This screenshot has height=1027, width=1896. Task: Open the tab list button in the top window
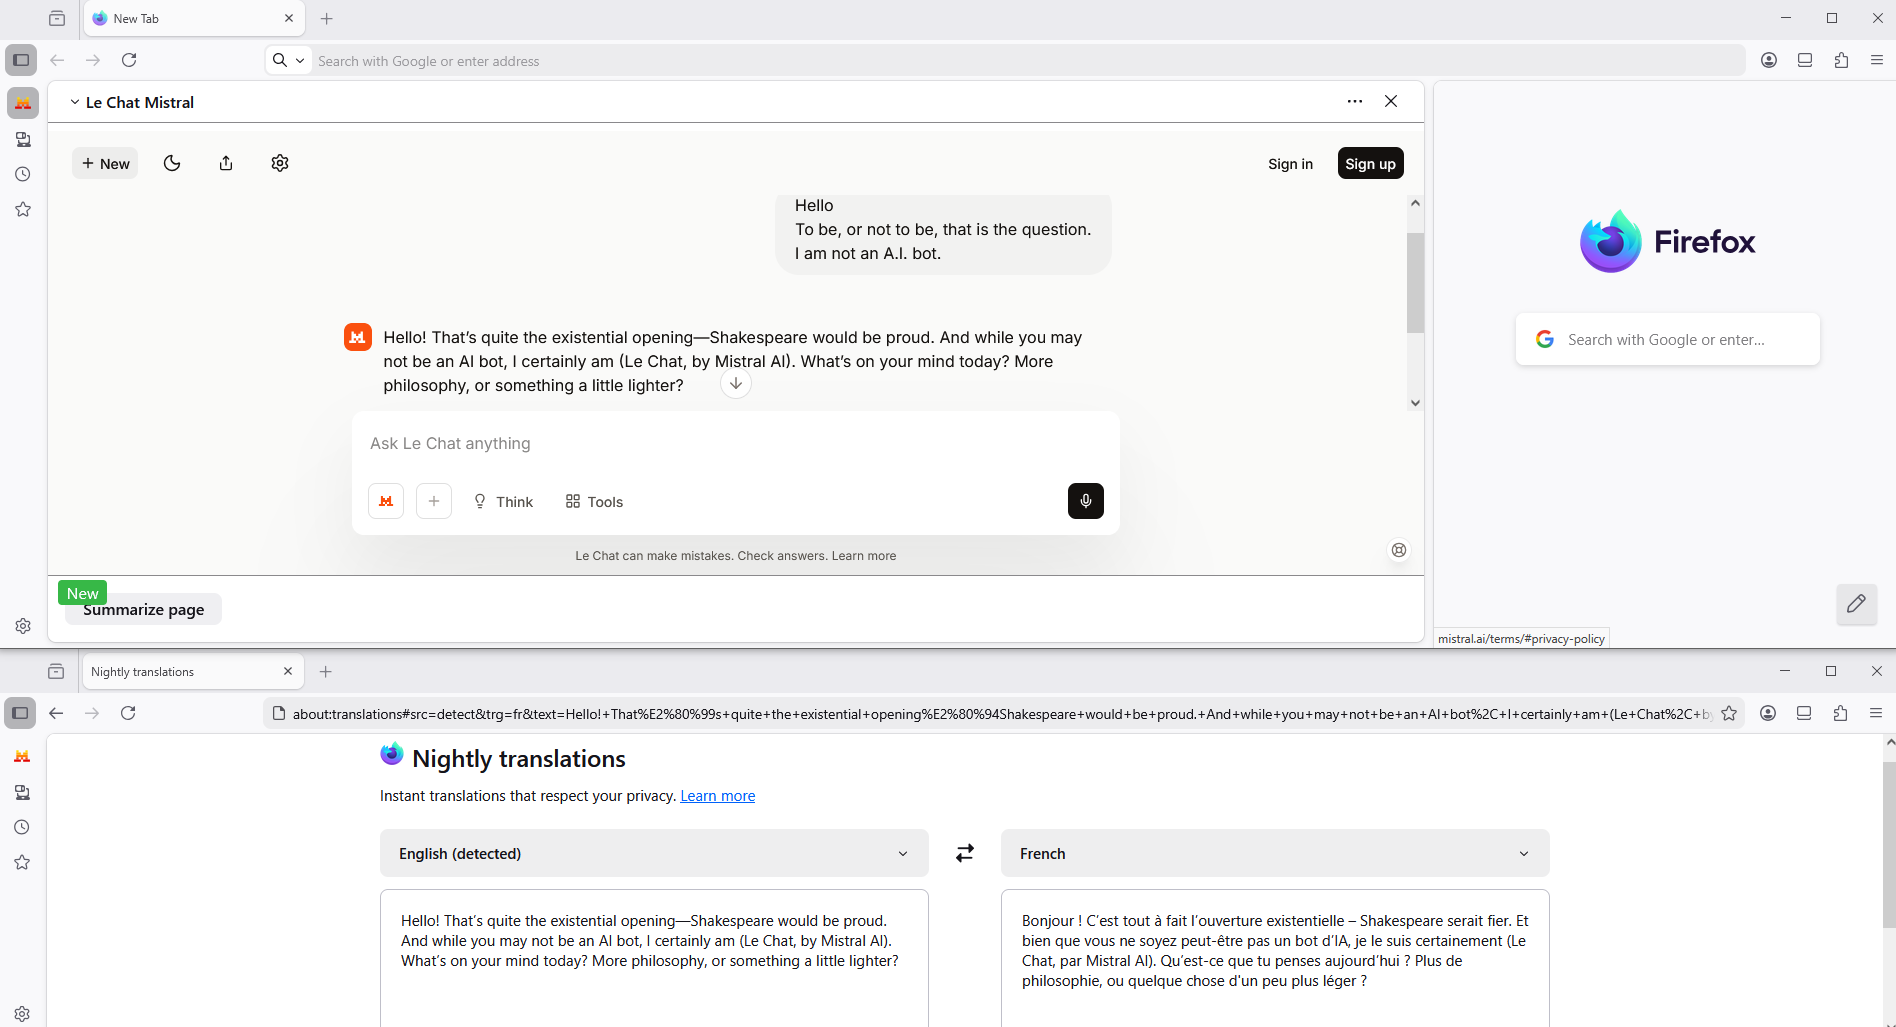tap(57, 18)
